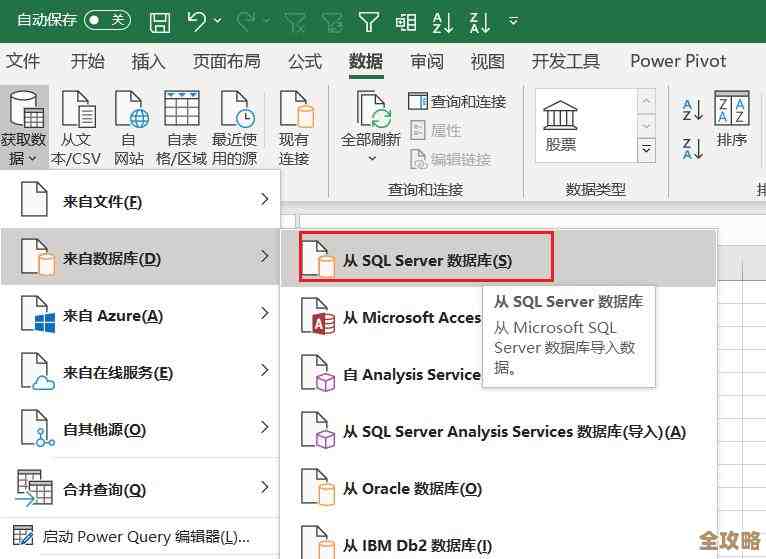
Task: Open the 来自在线服务(E) submenu
Action: pyautogui.click(x=140, y=371)
